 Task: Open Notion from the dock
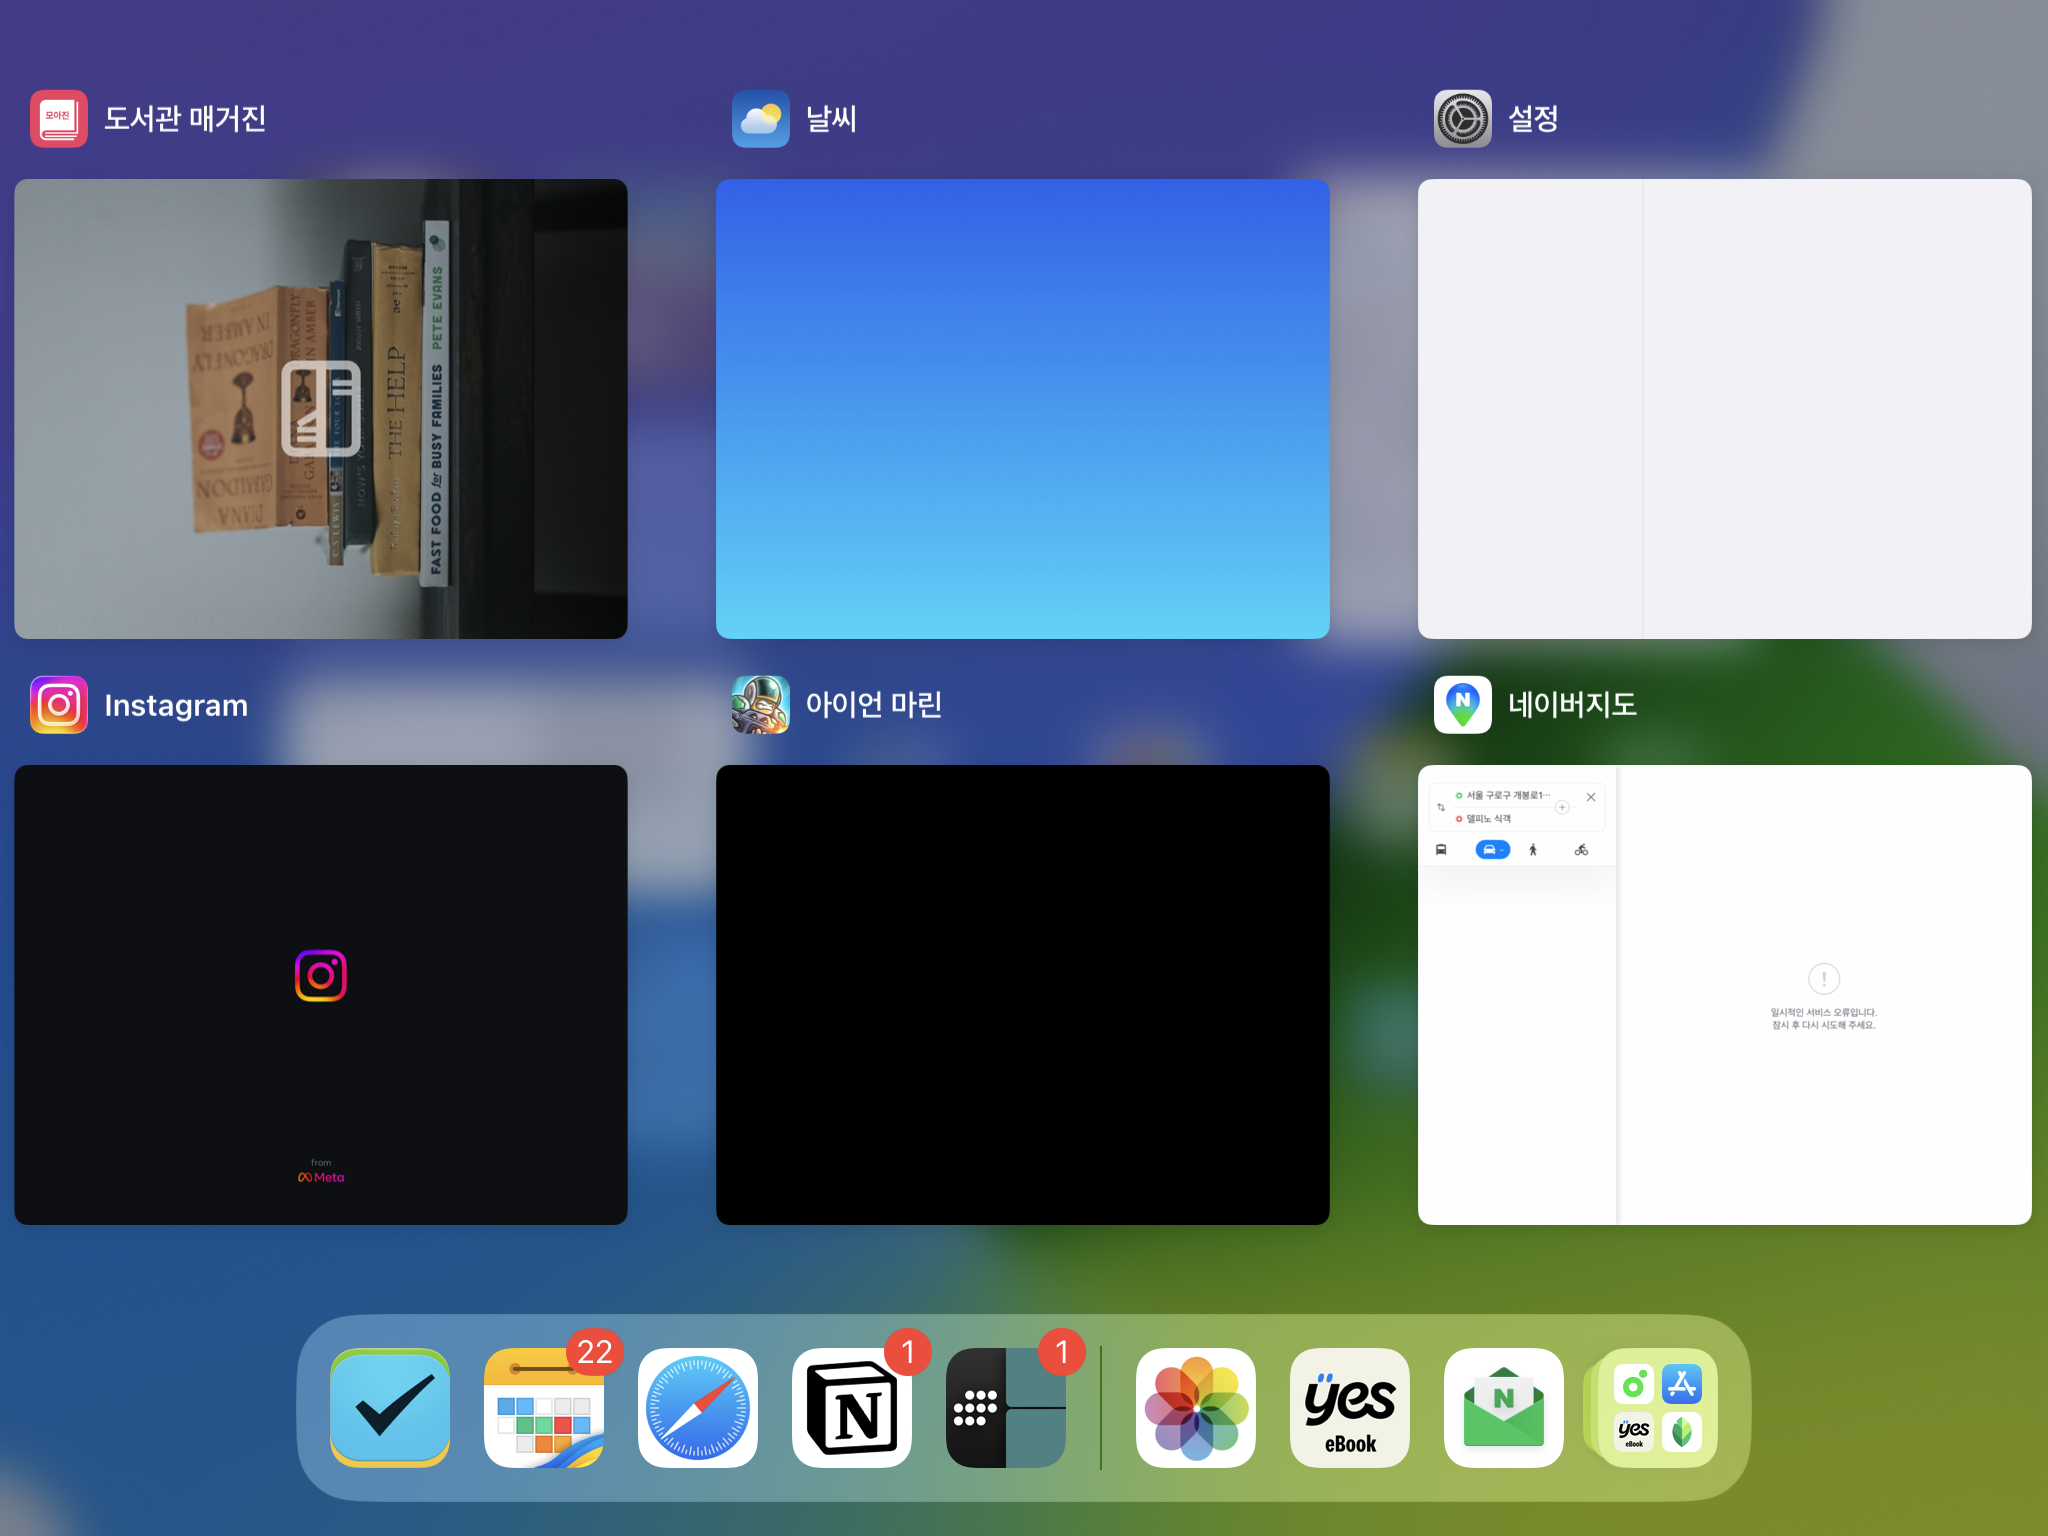coord(852,1407)
